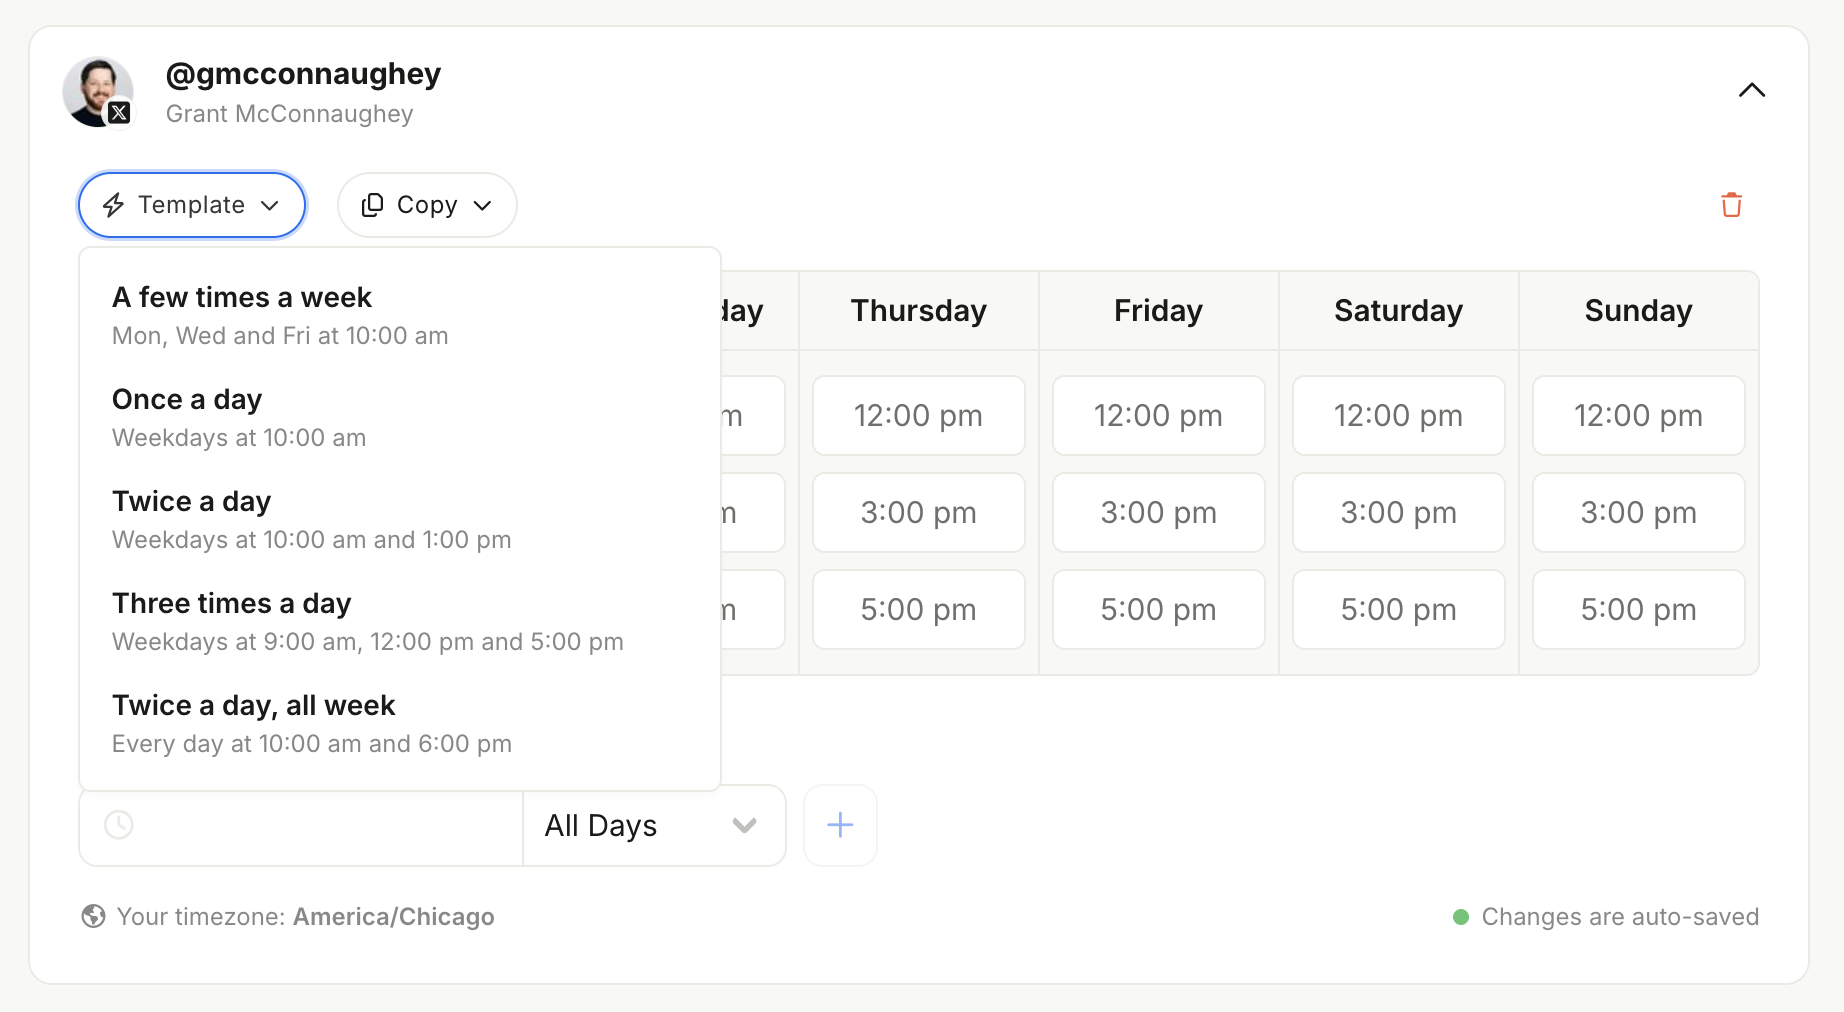Viewport: 1844px width, 1012px height.
Task: Choose the 'Once a day' template
Action: (400, 417)
